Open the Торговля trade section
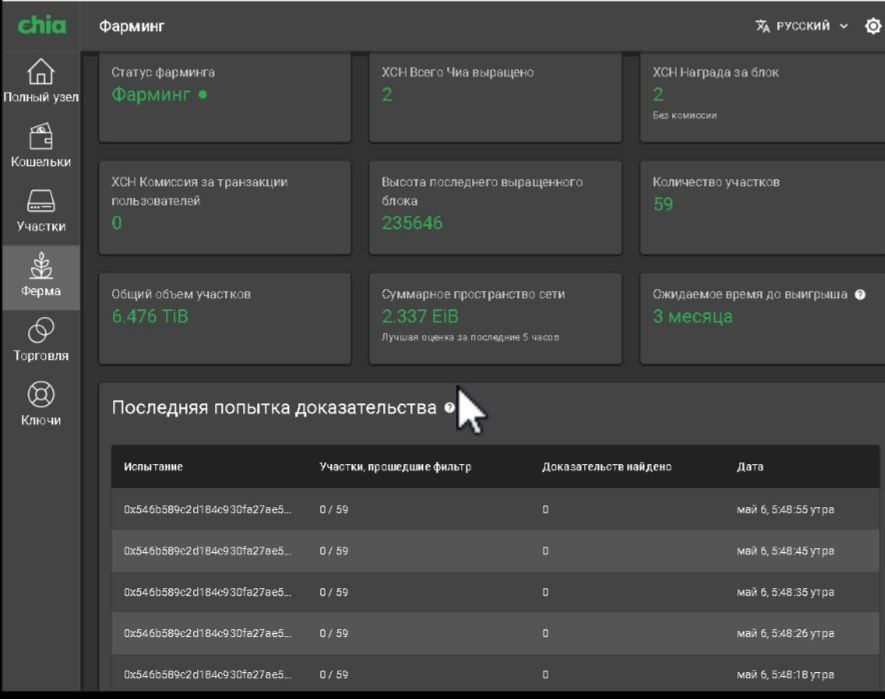Viewport: 885px width, 699px height. (41, 339)
